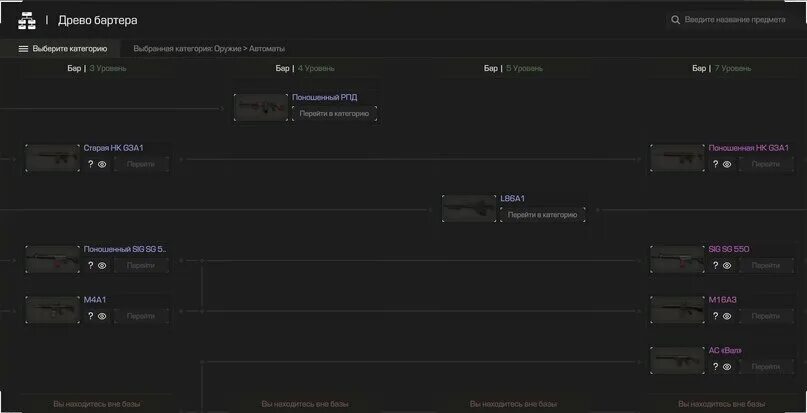Select the "Бар | 4 Уровень" column header
Viewport: 807px width, 413px height.
[x=305, y=68]
